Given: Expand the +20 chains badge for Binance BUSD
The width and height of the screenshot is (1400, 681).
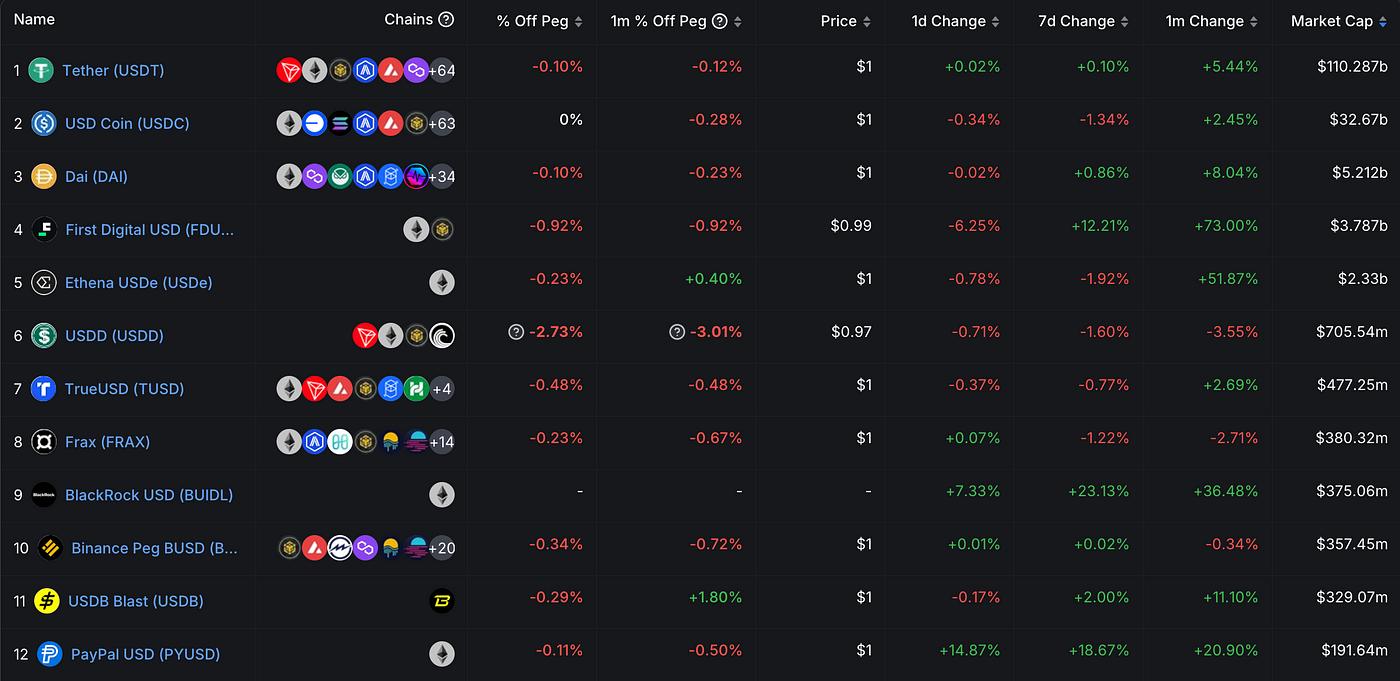Looking at the screenshot, I should tap(441, 548).
